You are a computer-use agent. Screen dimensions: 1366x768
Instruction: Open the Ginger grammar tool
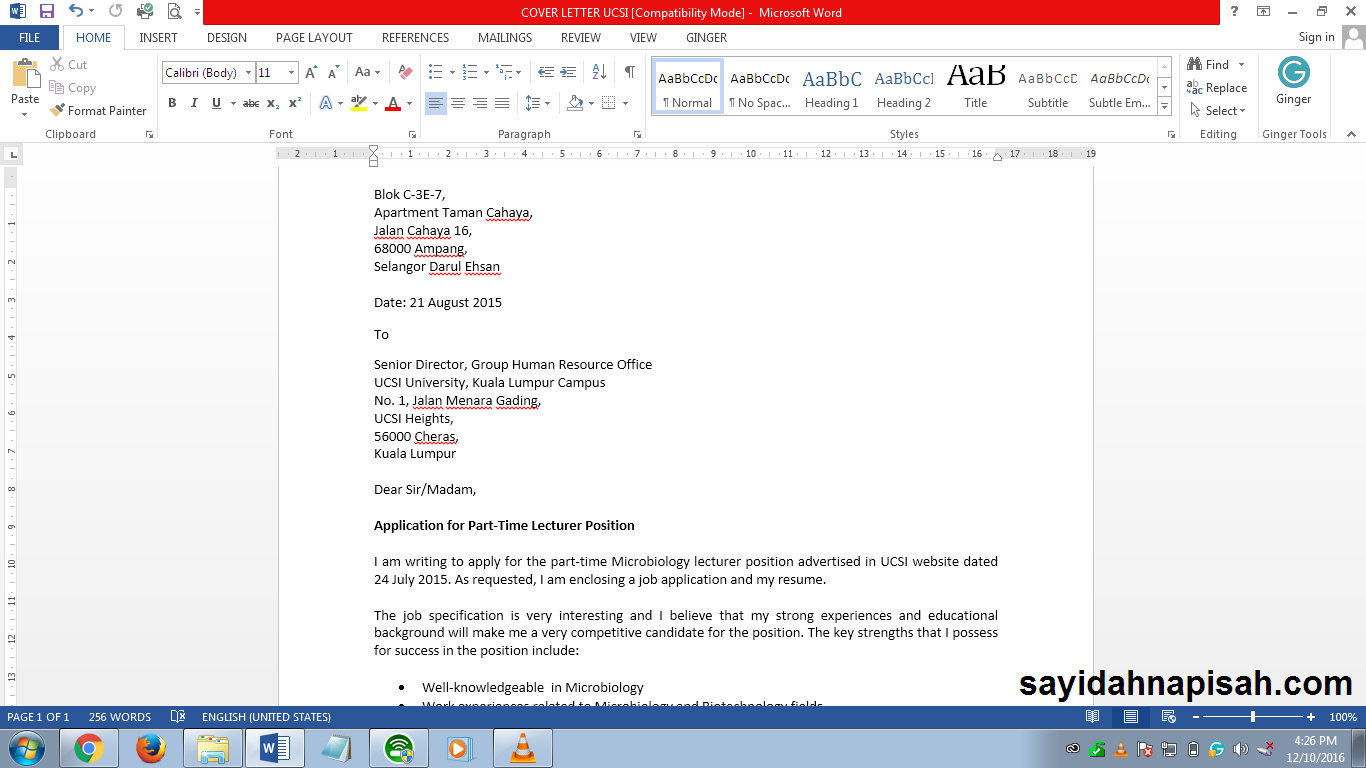tap(1293, 81)
